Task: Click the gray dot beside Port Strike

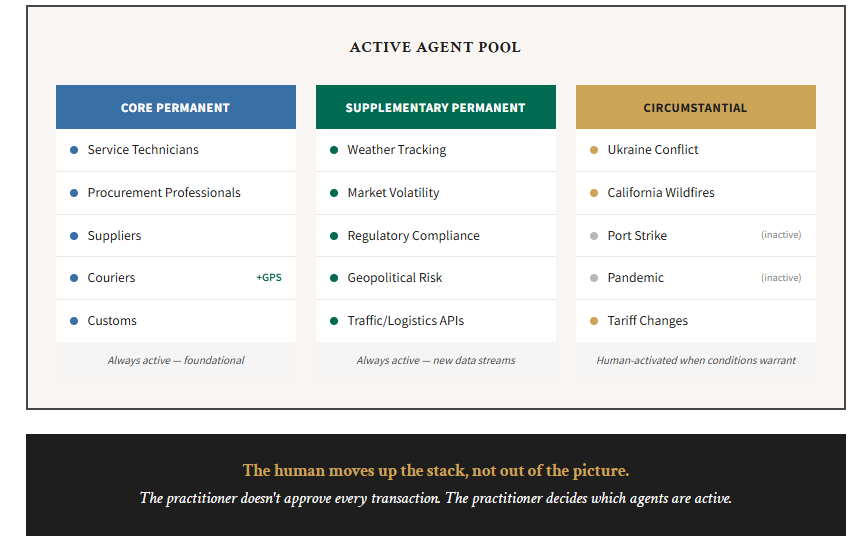Action: pyautogui.click(x=594, y=236)
